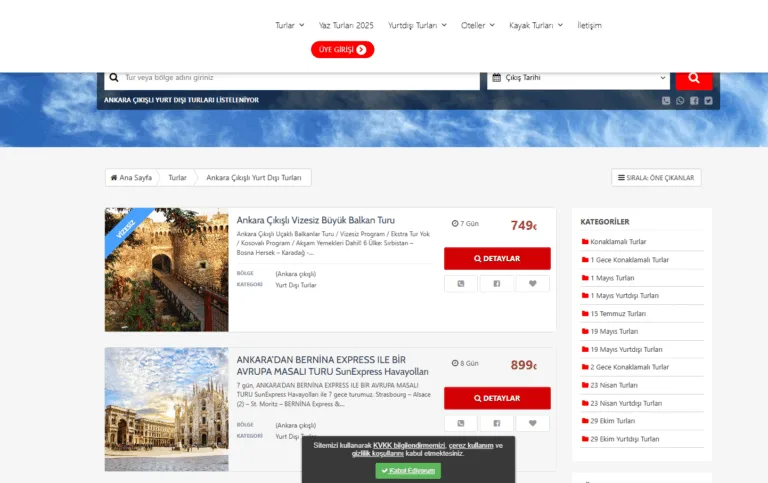Click folder icon beside Konaklamalı Turlar
The height and width of the screenshot is (483, 768).
click(585, 242)
